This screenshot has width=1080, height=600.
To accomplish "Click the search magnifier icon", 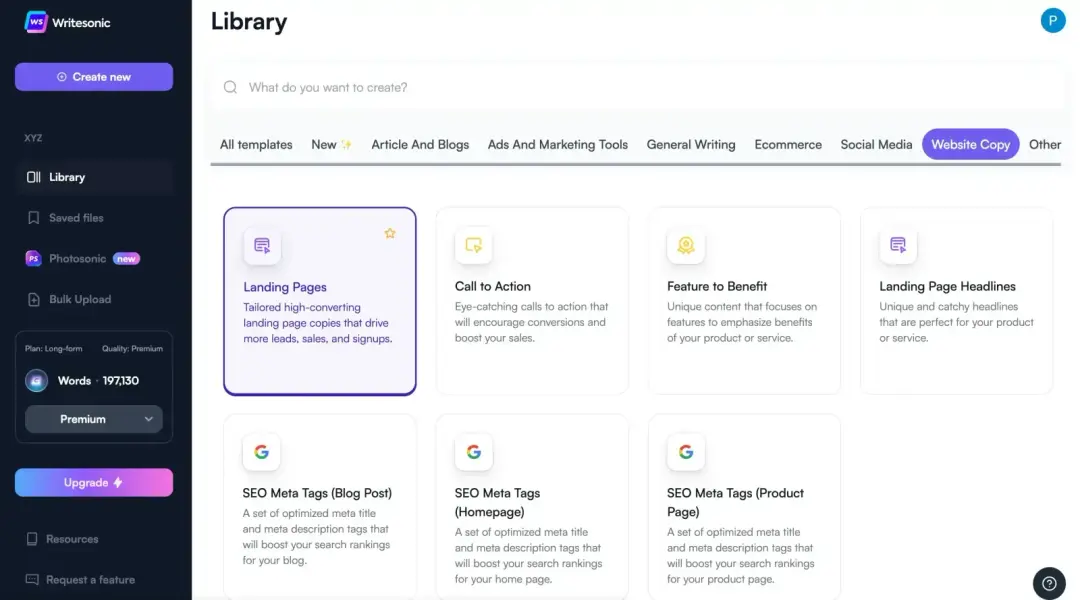I will point(230,87).
